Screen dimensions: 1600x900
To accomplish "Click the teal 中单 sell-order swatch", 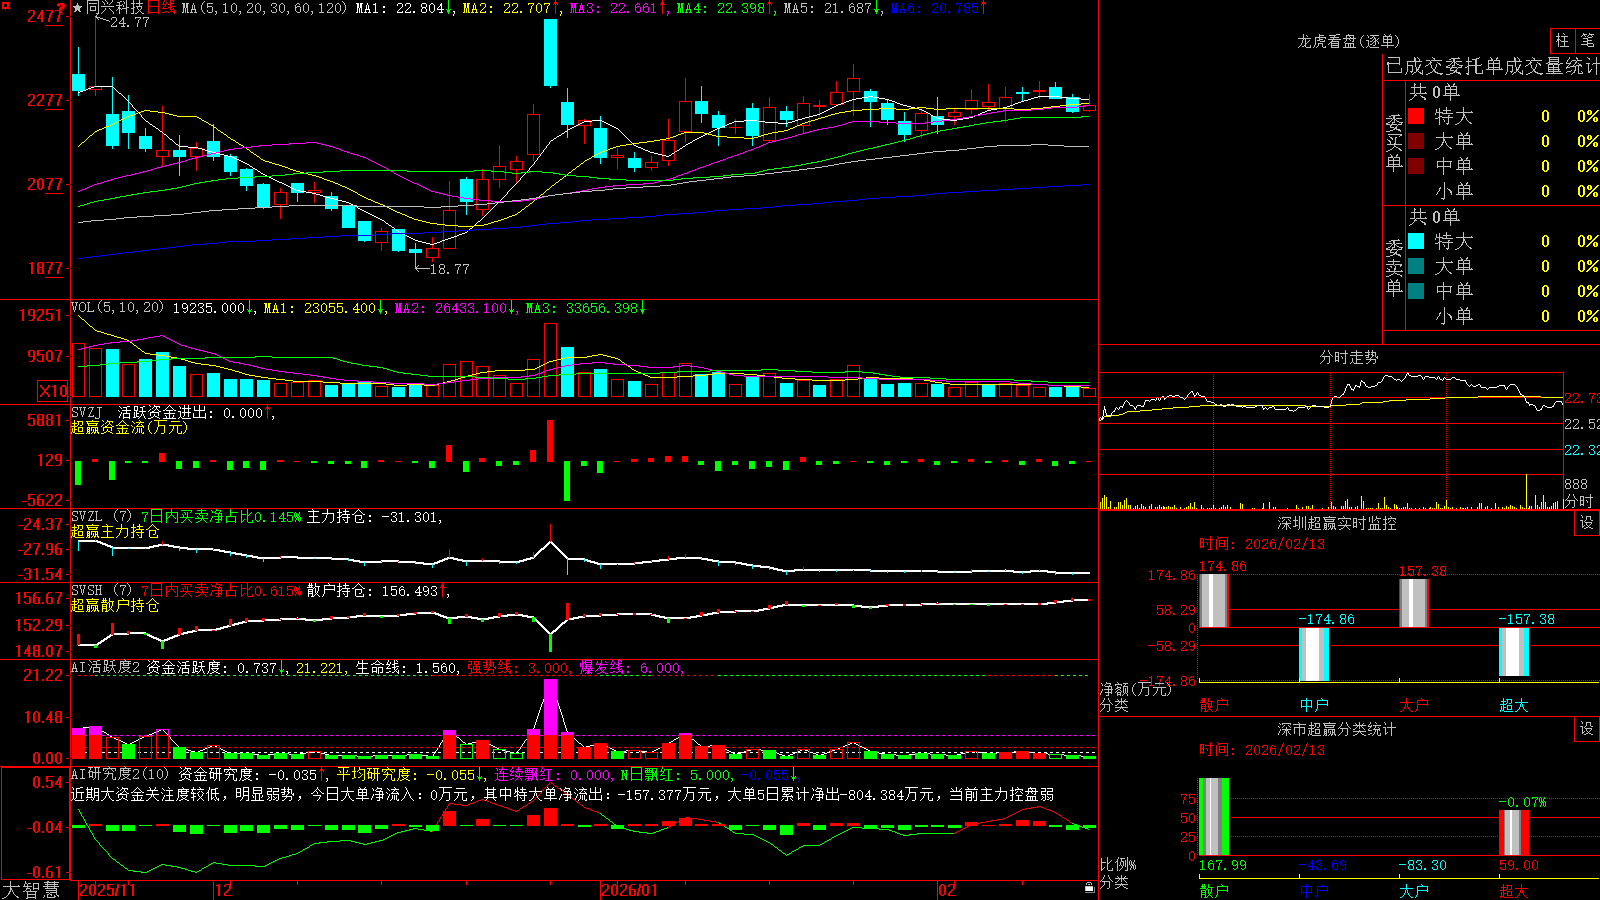I will pyautogui.click(x=1416, y=291).
